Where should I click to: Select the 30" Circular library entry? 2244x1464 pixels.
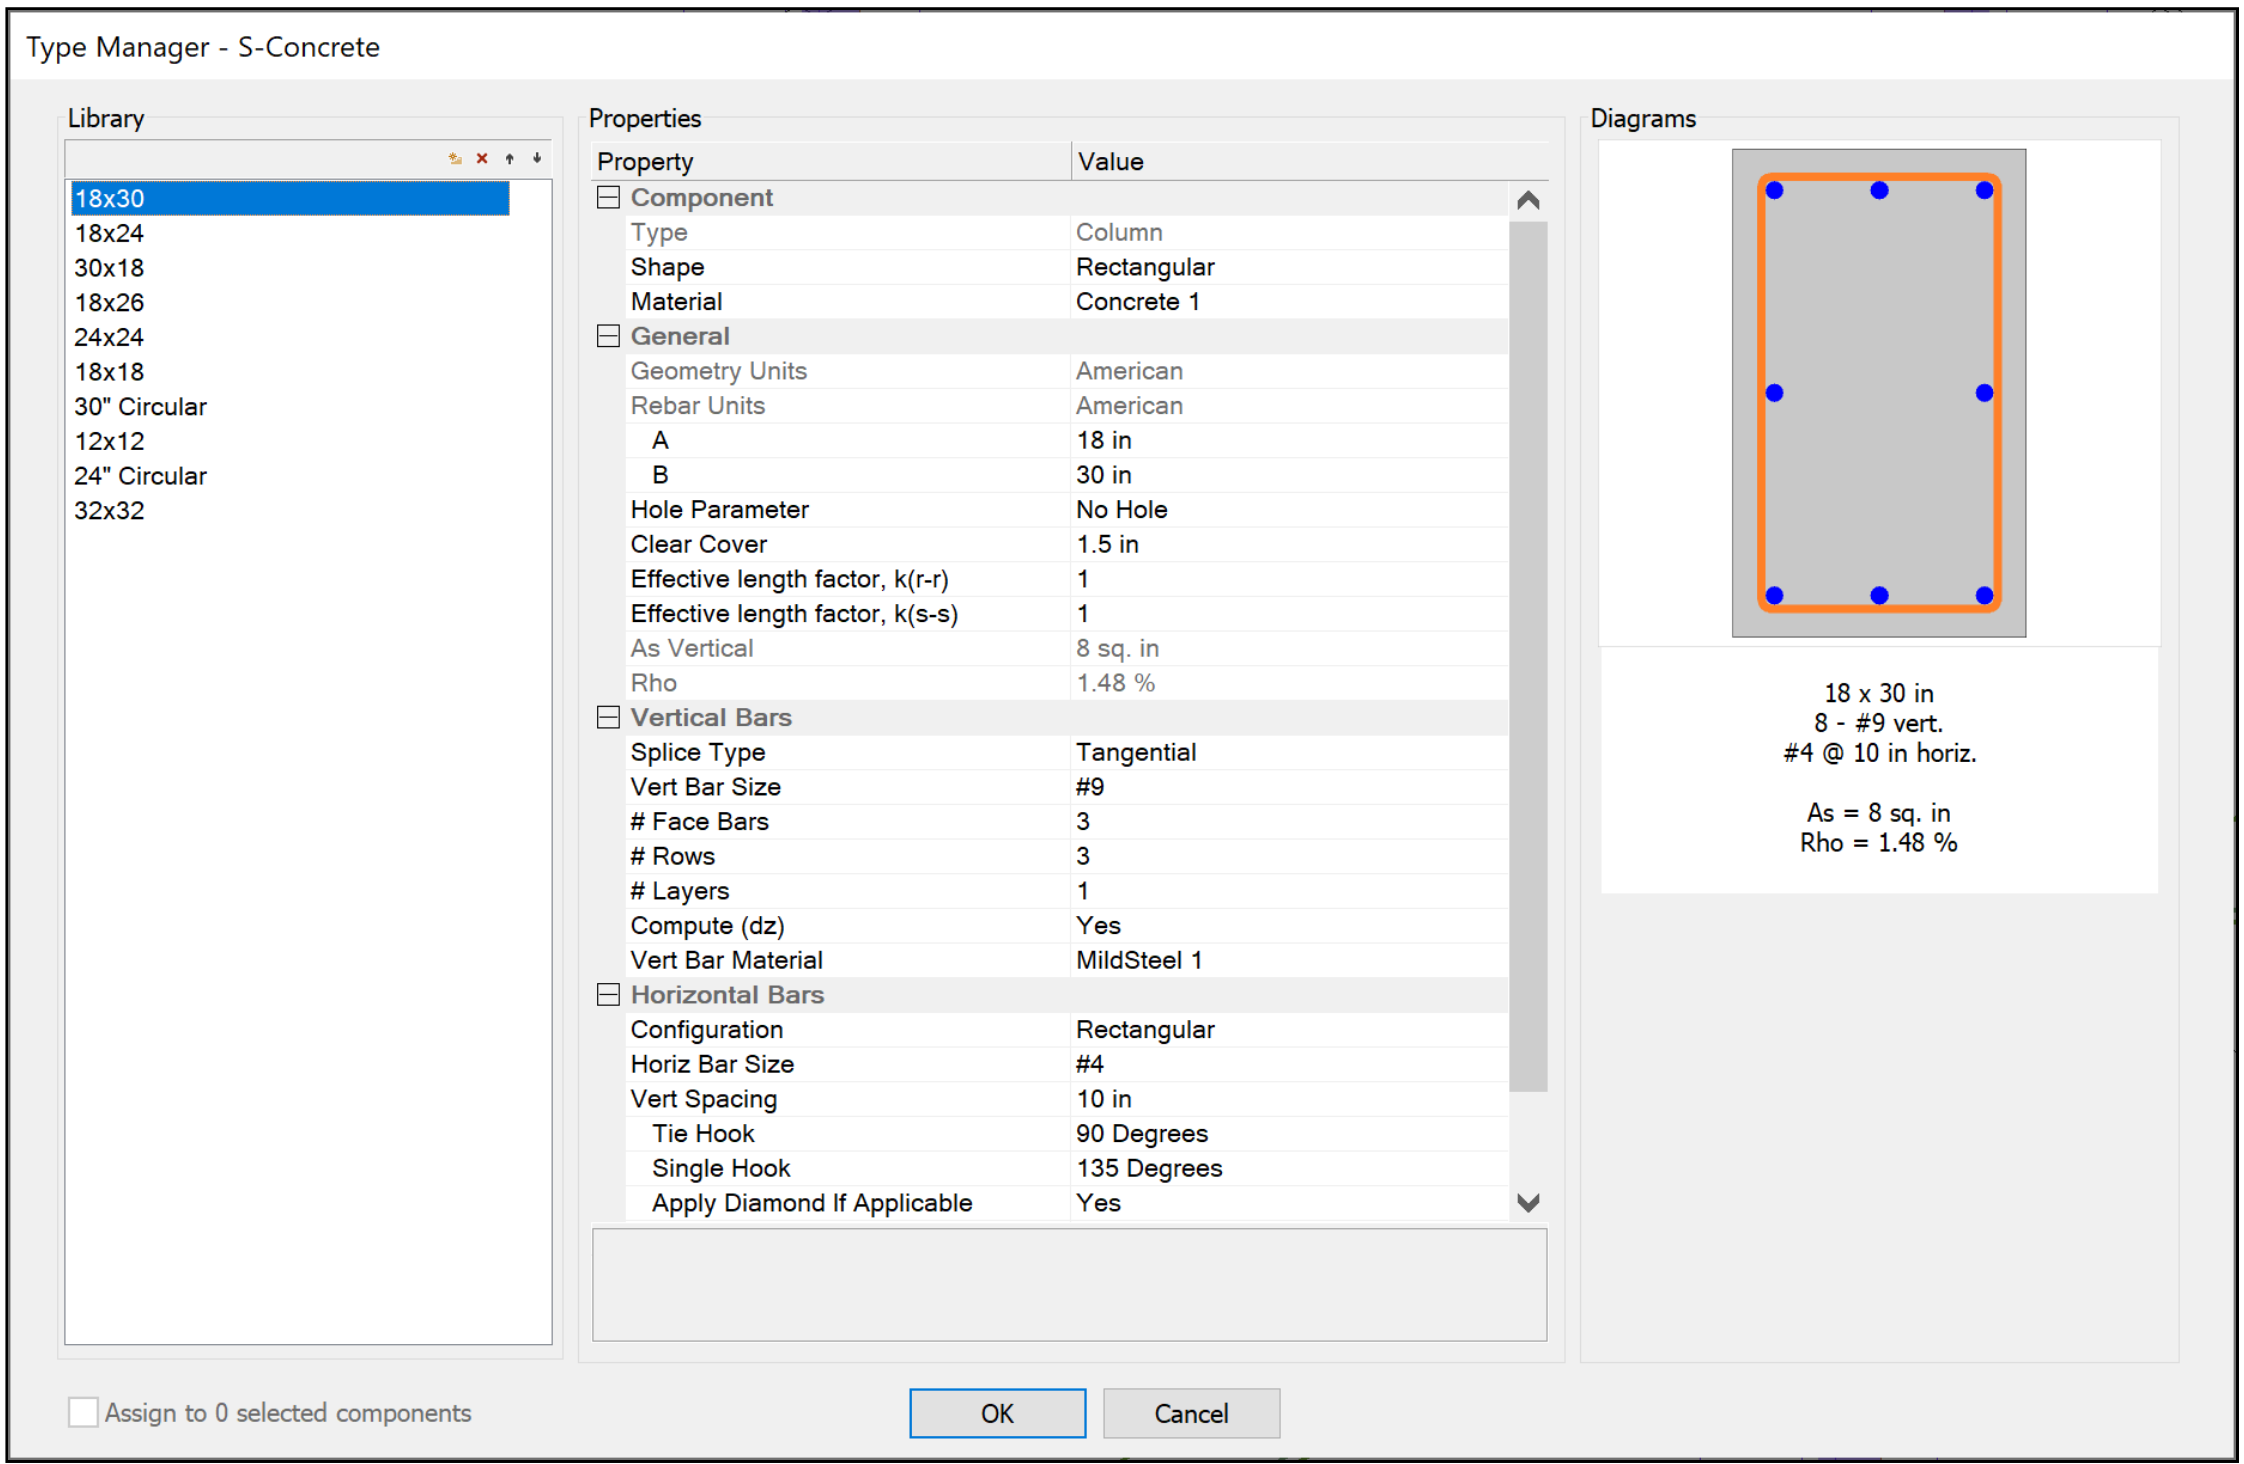[x=140, y=407]
